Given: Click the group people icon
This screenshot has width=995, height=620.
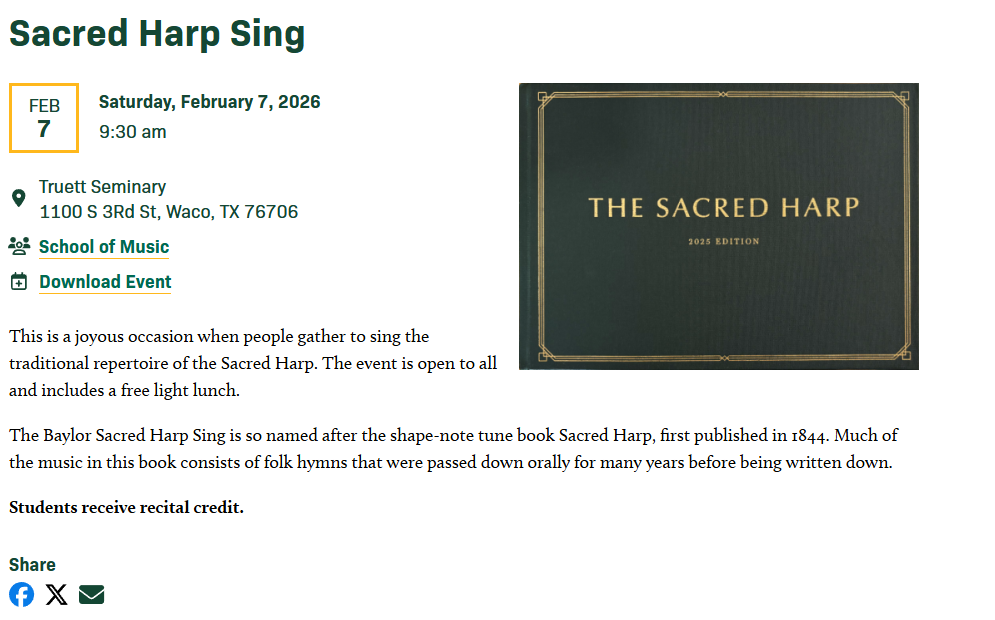Looking at the screenshot, I should pyautogui.click(x=19, y=246).
